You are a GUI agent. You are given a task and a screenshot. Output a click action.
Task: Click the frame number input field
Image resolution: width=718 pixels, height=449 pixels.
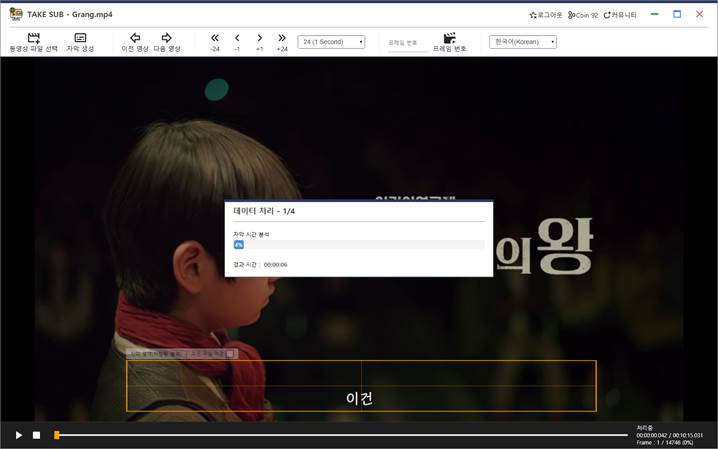(408, 43)
